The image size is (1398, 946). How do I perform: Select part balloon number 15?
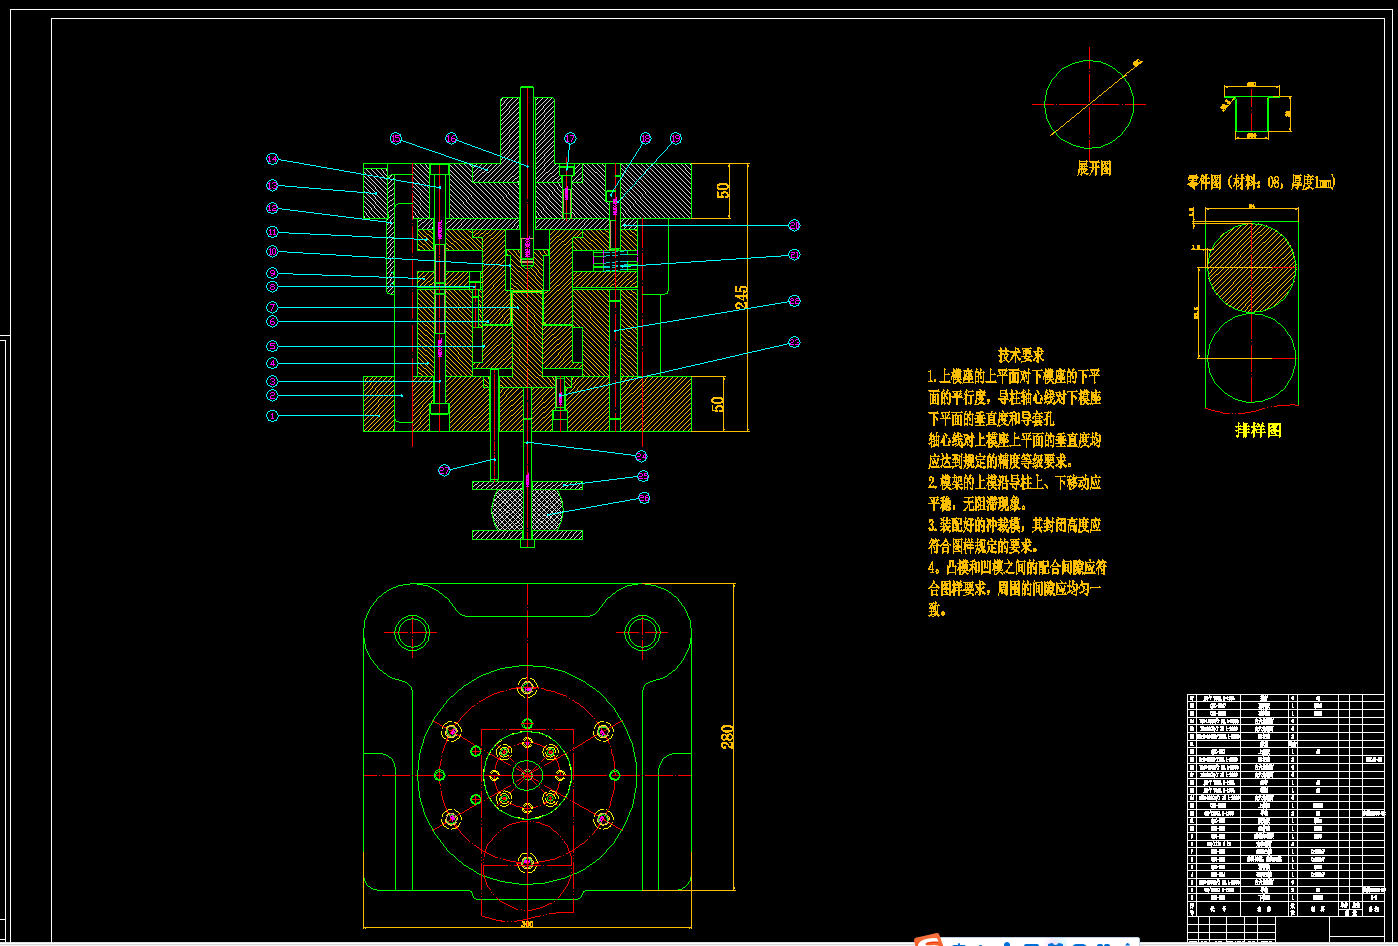point(395,138)
